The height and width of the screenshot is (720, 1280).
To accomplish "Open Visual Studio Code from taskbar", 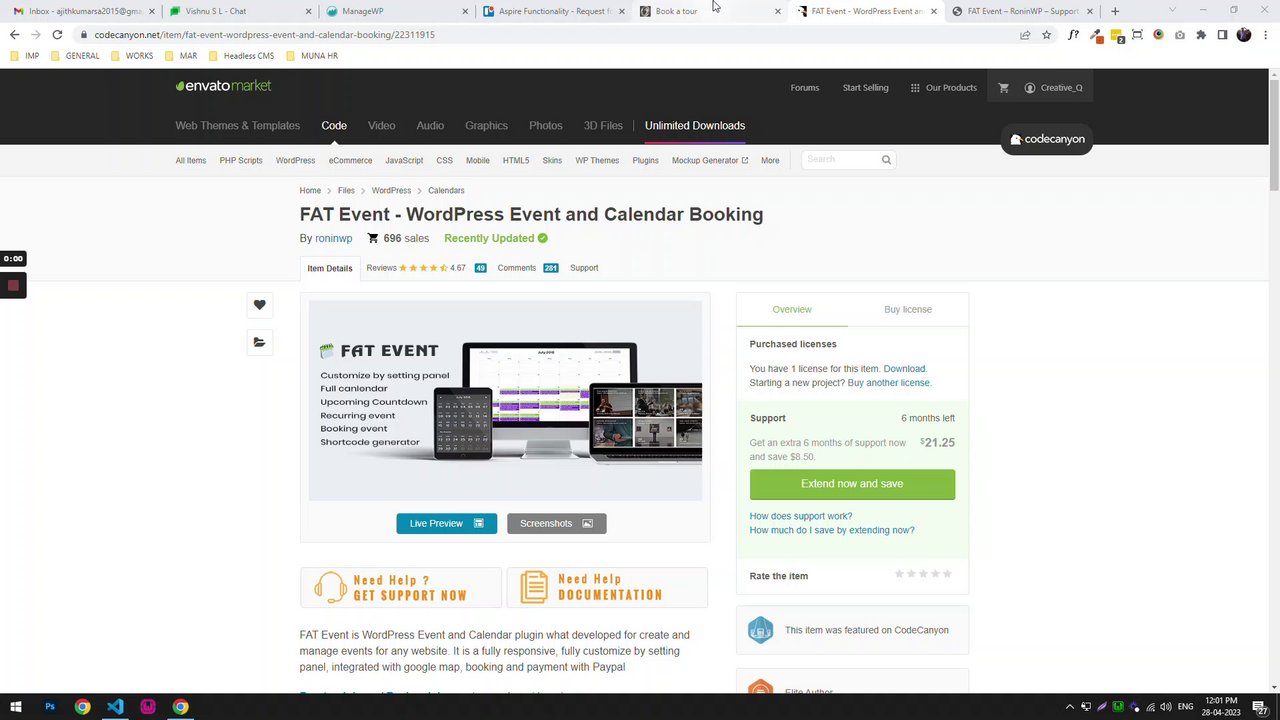I will click(115, 707).
